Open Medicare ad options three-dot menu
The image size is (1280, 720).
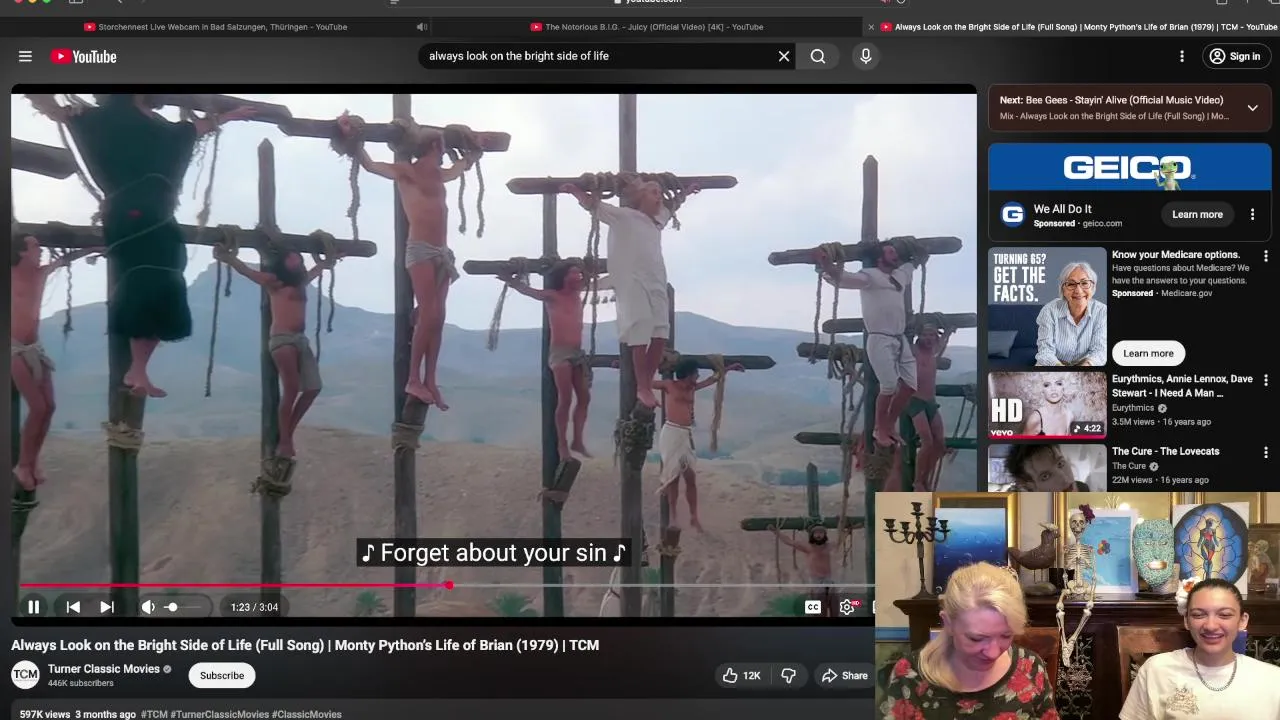click(x=1265, y=257)
